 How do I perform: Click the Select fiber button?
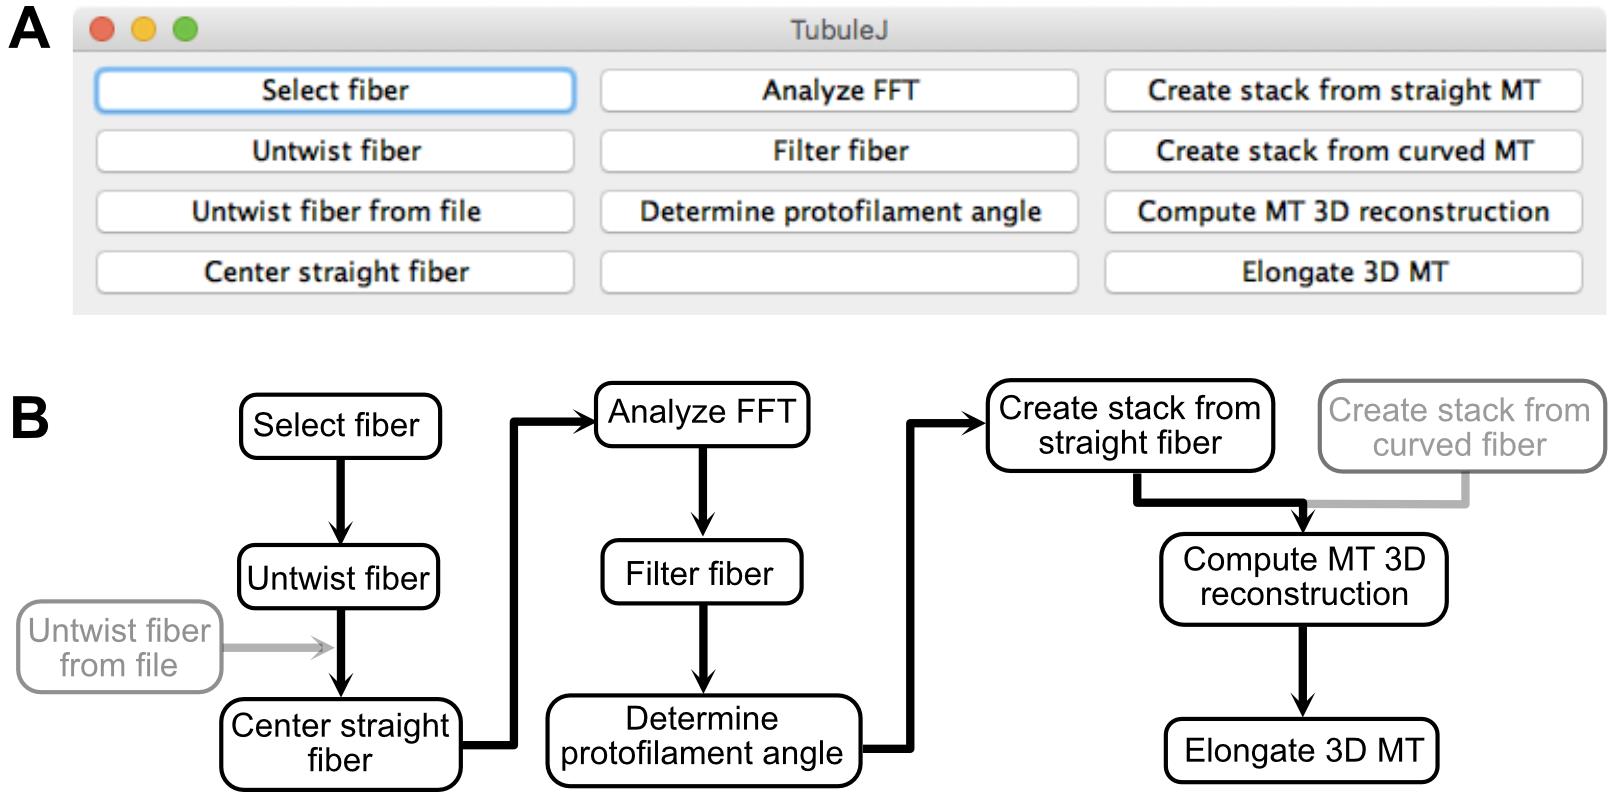[335, 90]
